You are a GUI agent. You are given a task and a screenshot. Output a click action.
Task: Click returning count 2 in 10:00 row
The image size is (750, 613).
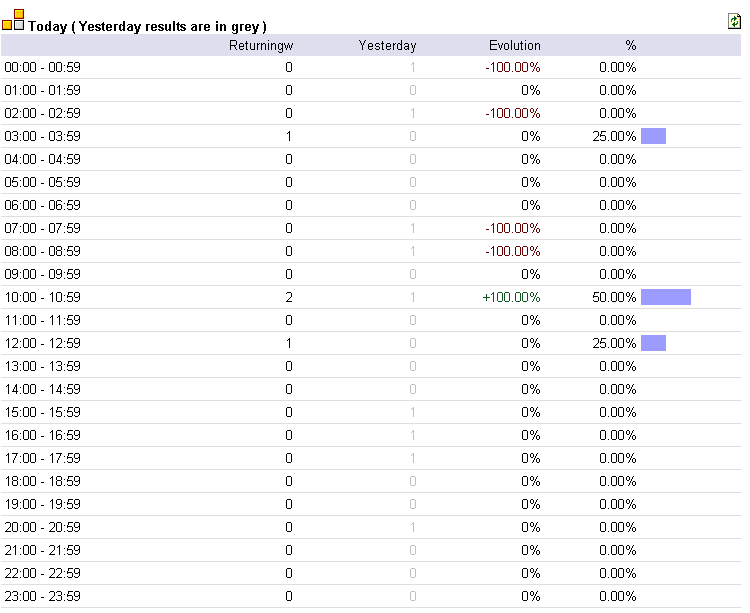click(289, 297)
